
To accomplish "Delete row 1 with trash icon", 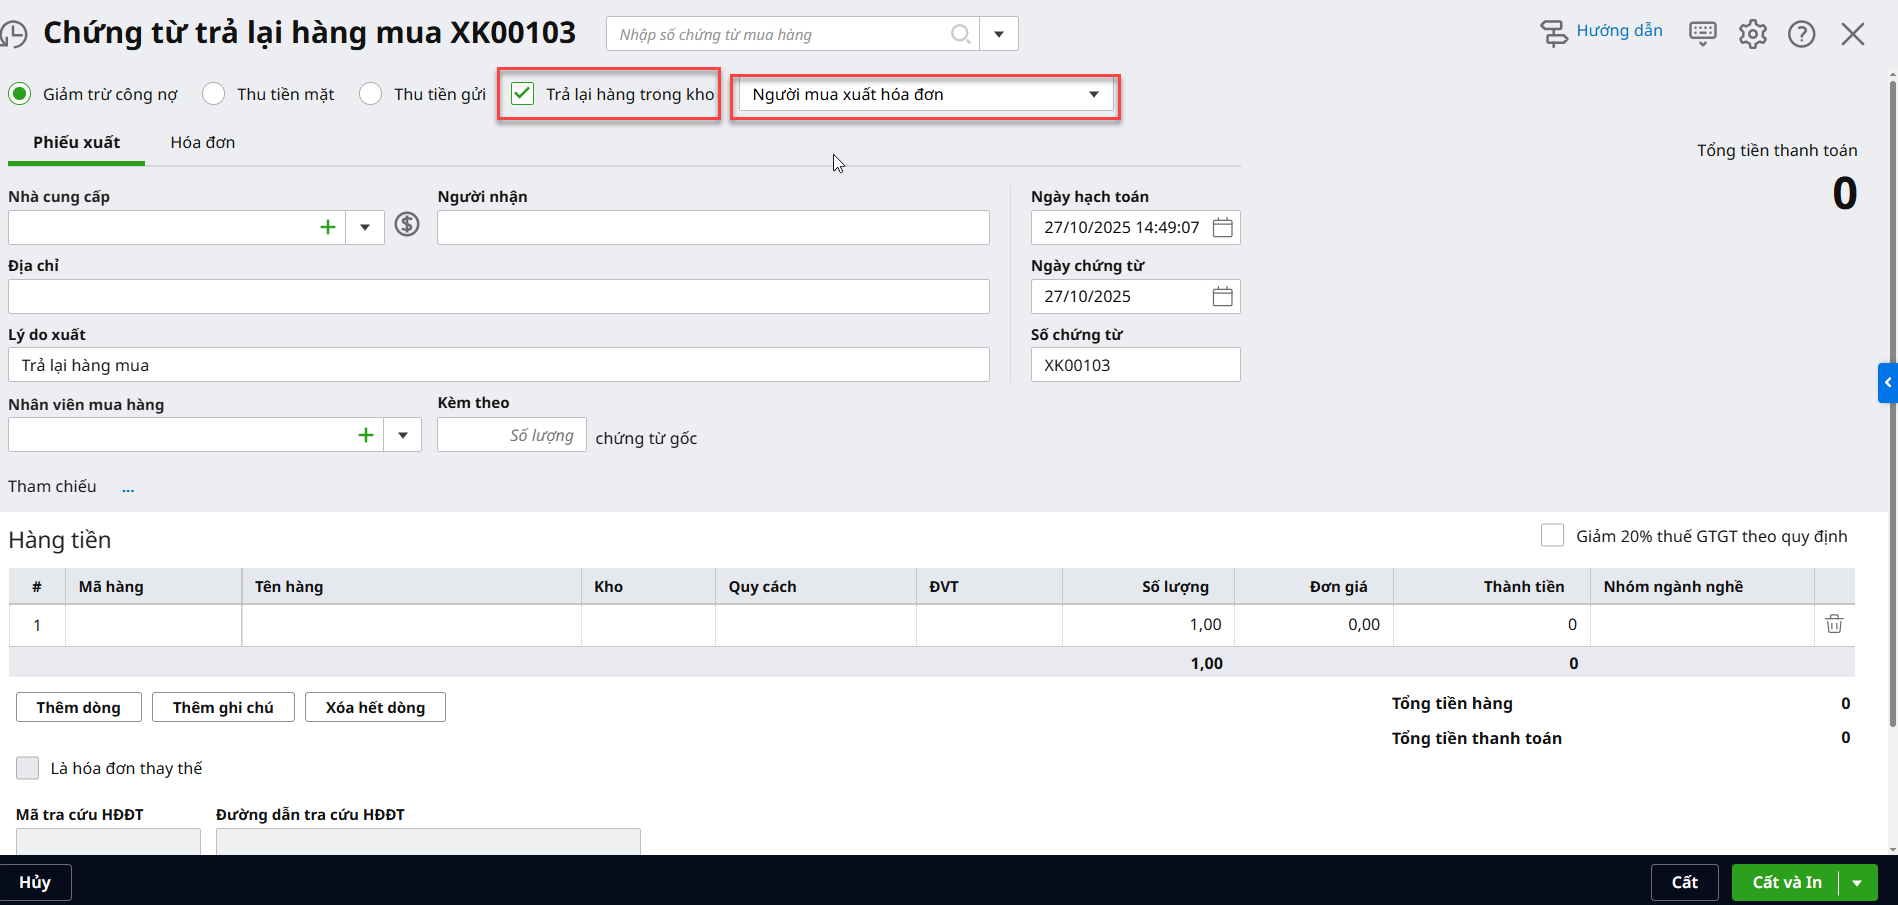I will (1834, 624).
